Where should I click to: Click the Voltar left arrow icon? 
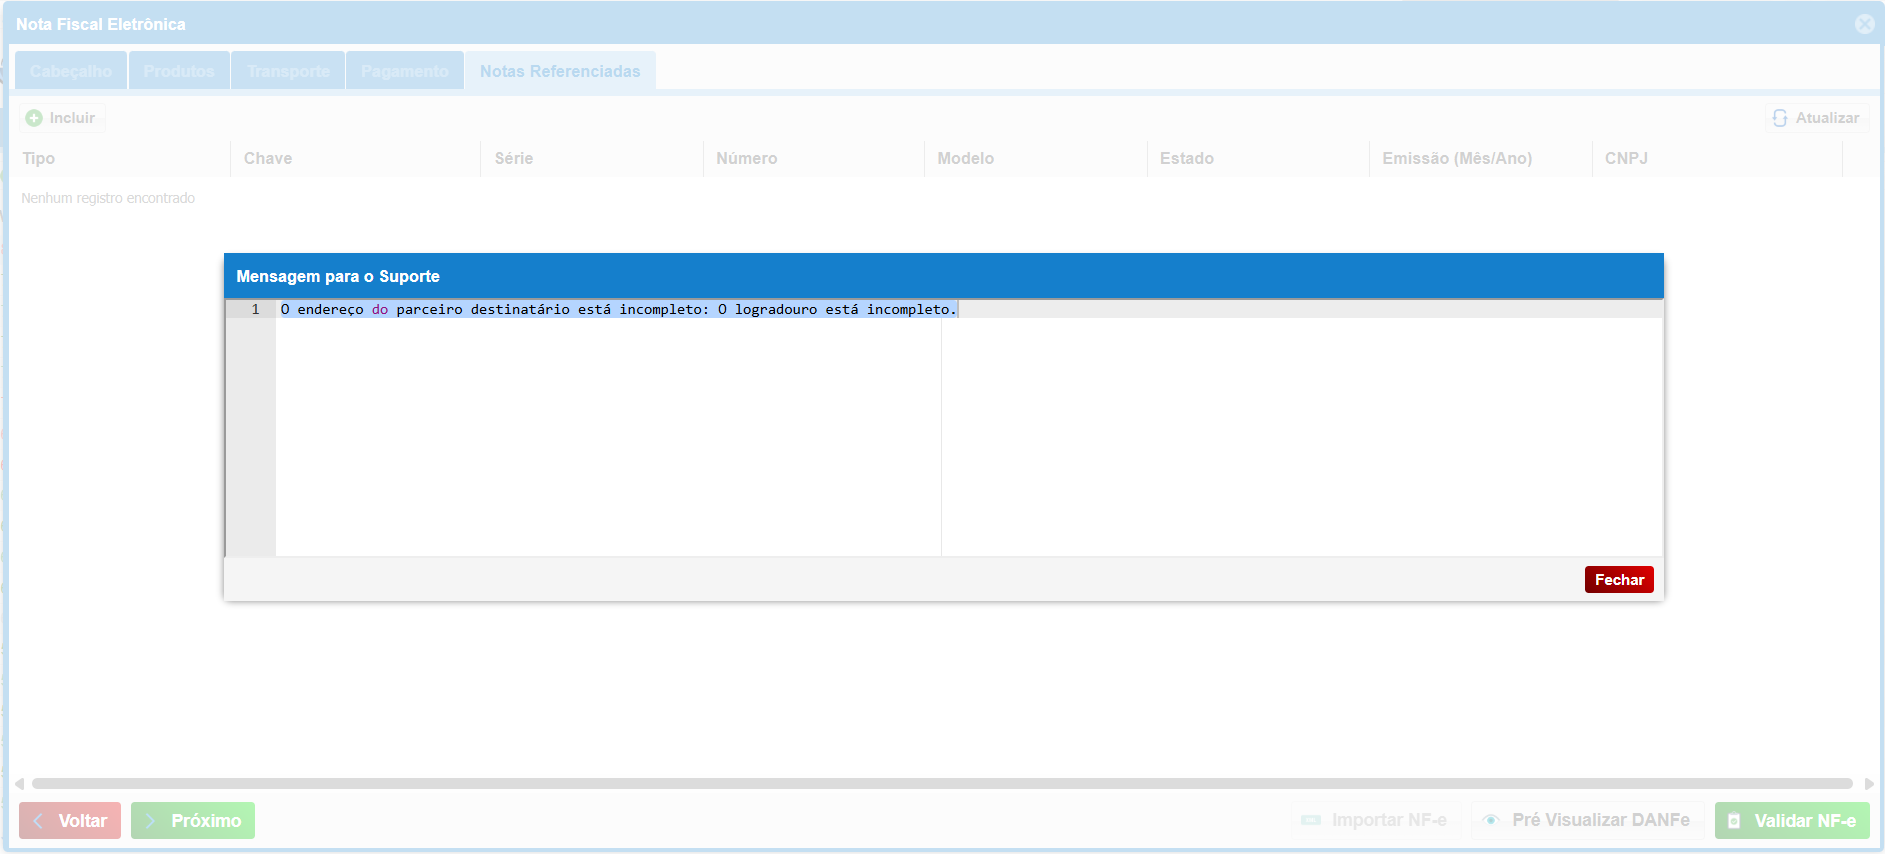coord(39,821)
